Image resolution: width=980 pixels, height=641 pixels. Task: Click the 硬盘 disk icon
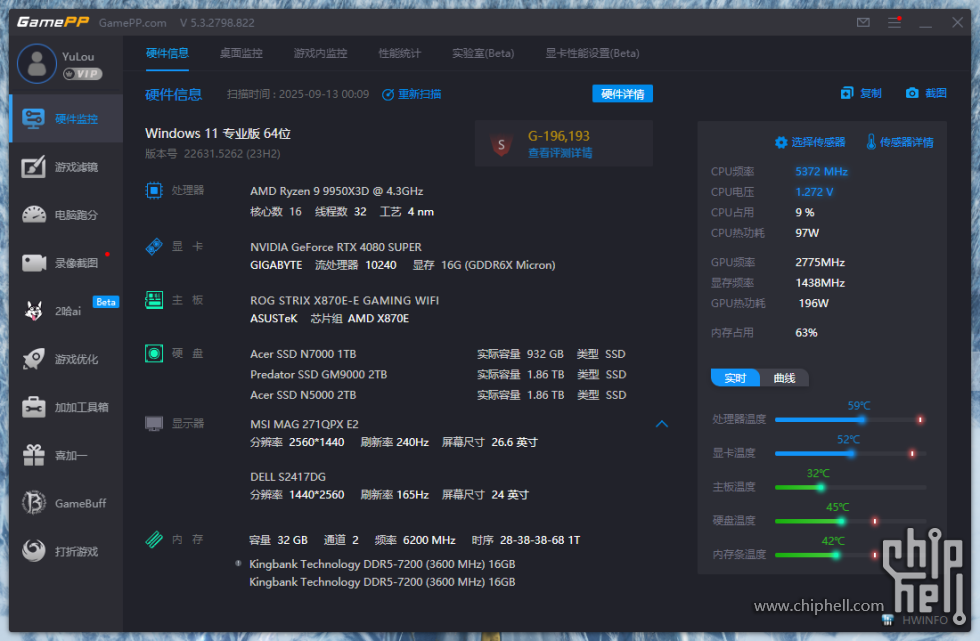pyautogui.click(x=154, y=354)
